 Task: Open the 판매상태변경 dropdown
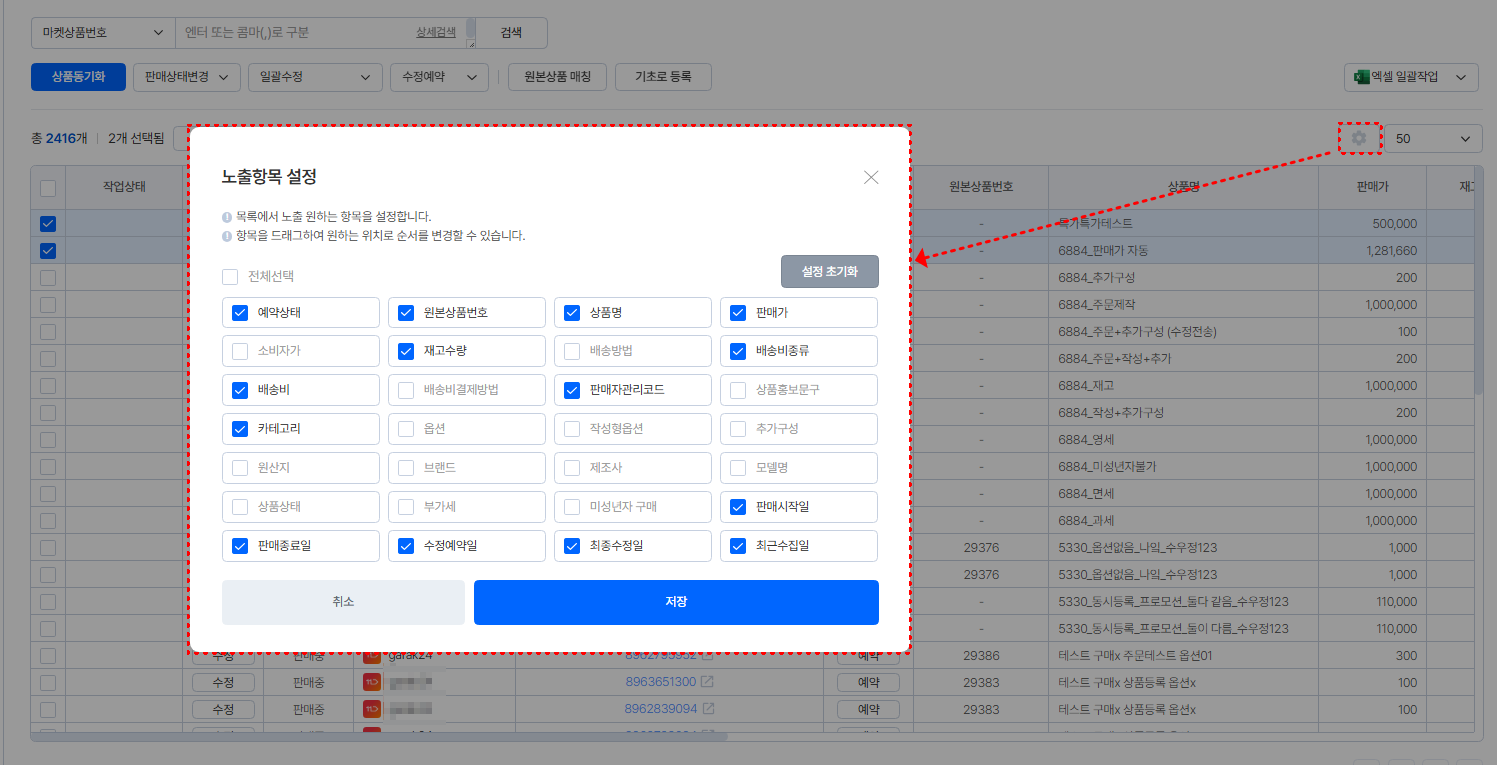click(186, 77)
